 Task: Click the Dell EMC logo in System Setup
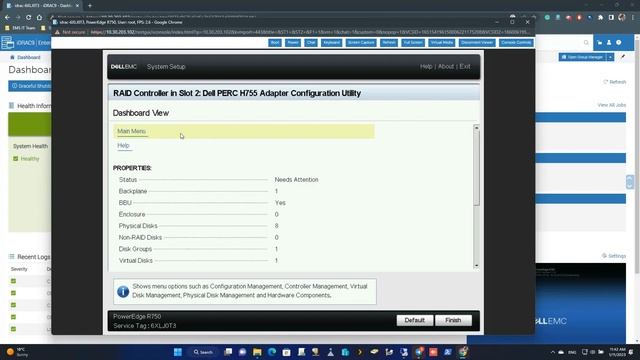[124, 67]
